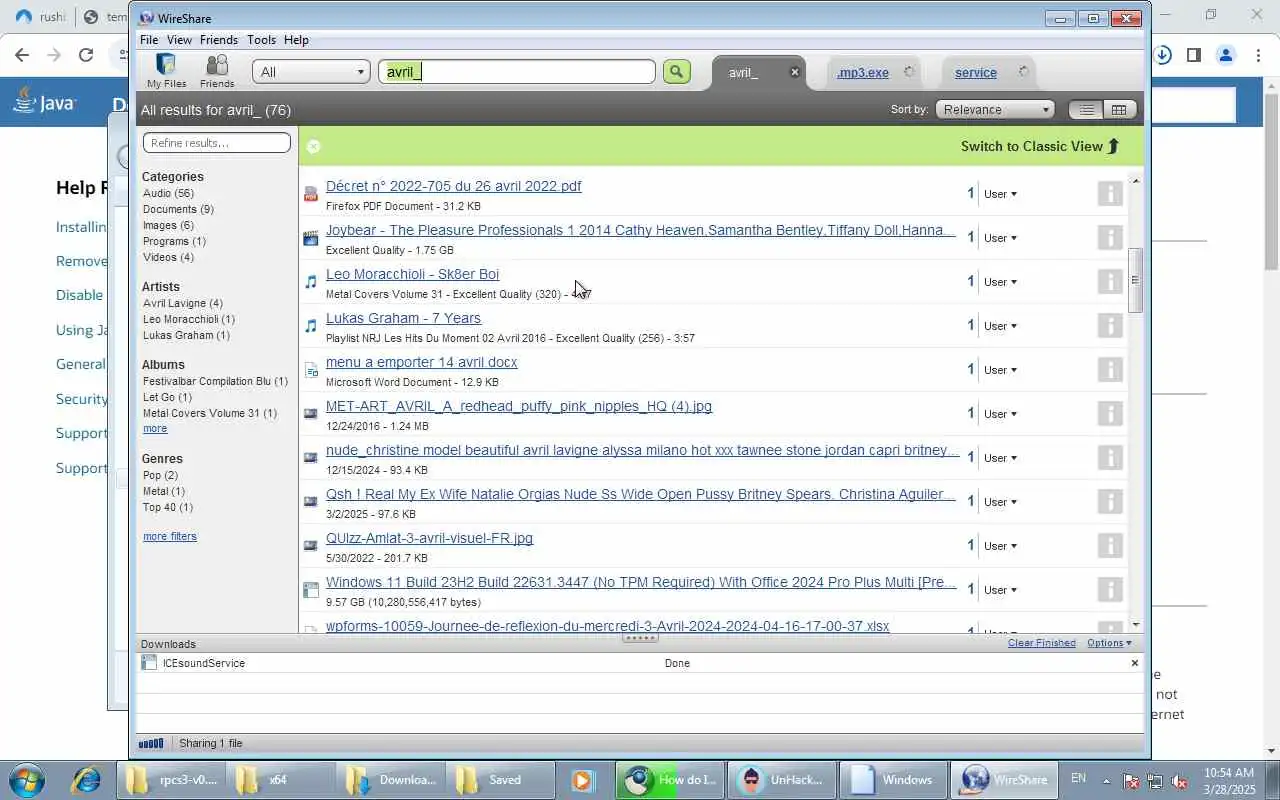This screenshot has height=800, width=1280.
Task: Open User dropdown for Leo Moracchioli
Action: [x=1000, y=282]
